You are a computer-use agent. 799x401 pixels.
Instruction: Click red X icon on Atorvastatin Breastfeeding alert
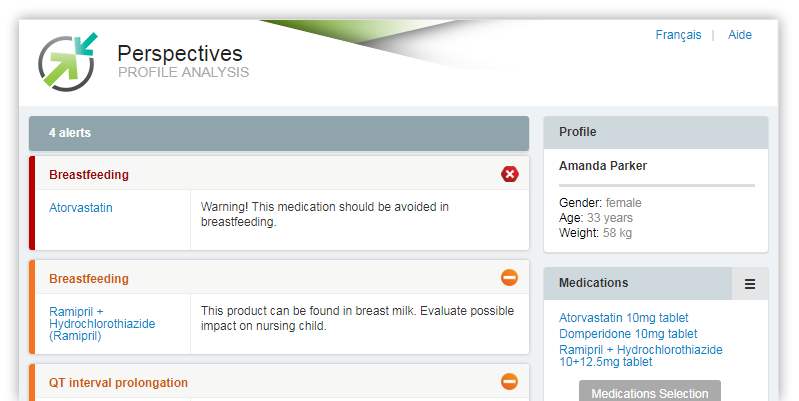[x=510, y=174]
